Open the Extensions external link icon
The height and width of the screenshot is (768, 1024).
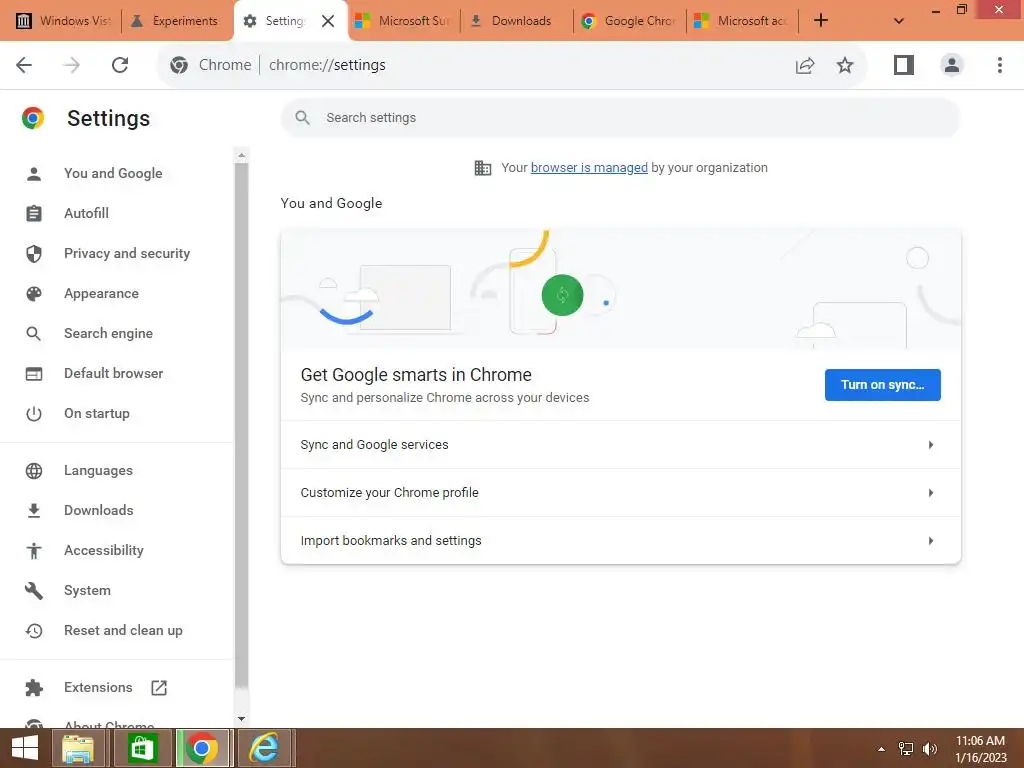pos(159,688)
